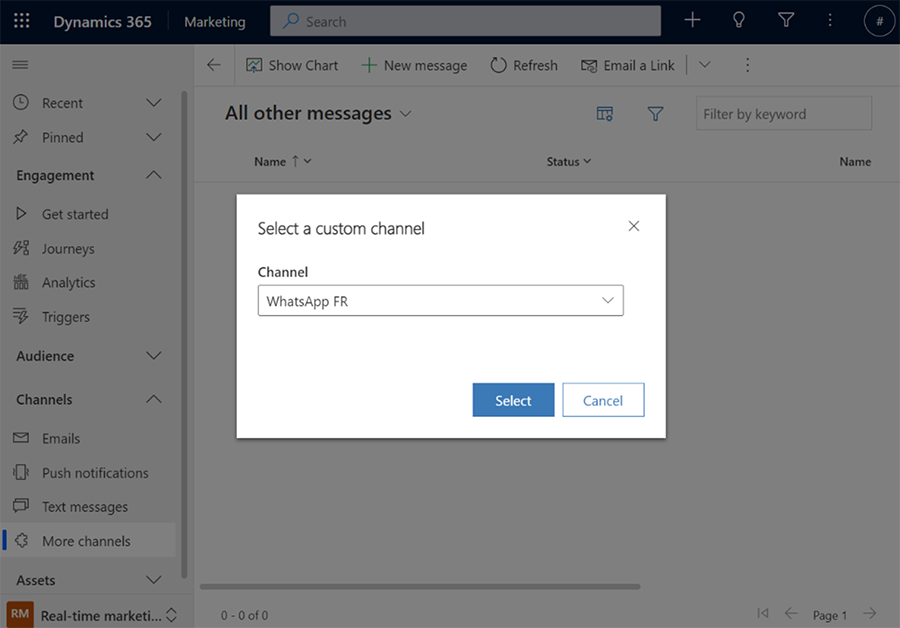
Task: Open the Status column filter menu
Action: tap(585, 161)
